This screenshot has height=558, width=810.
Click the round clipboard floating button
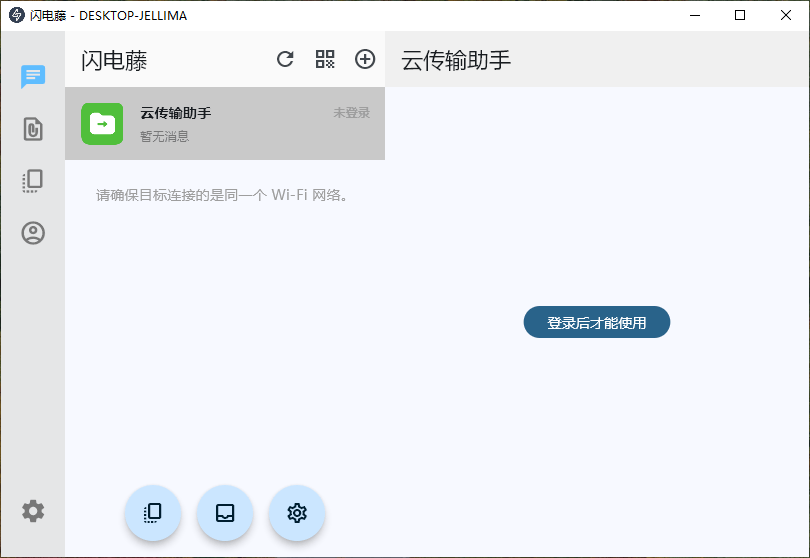click(153, 513)
